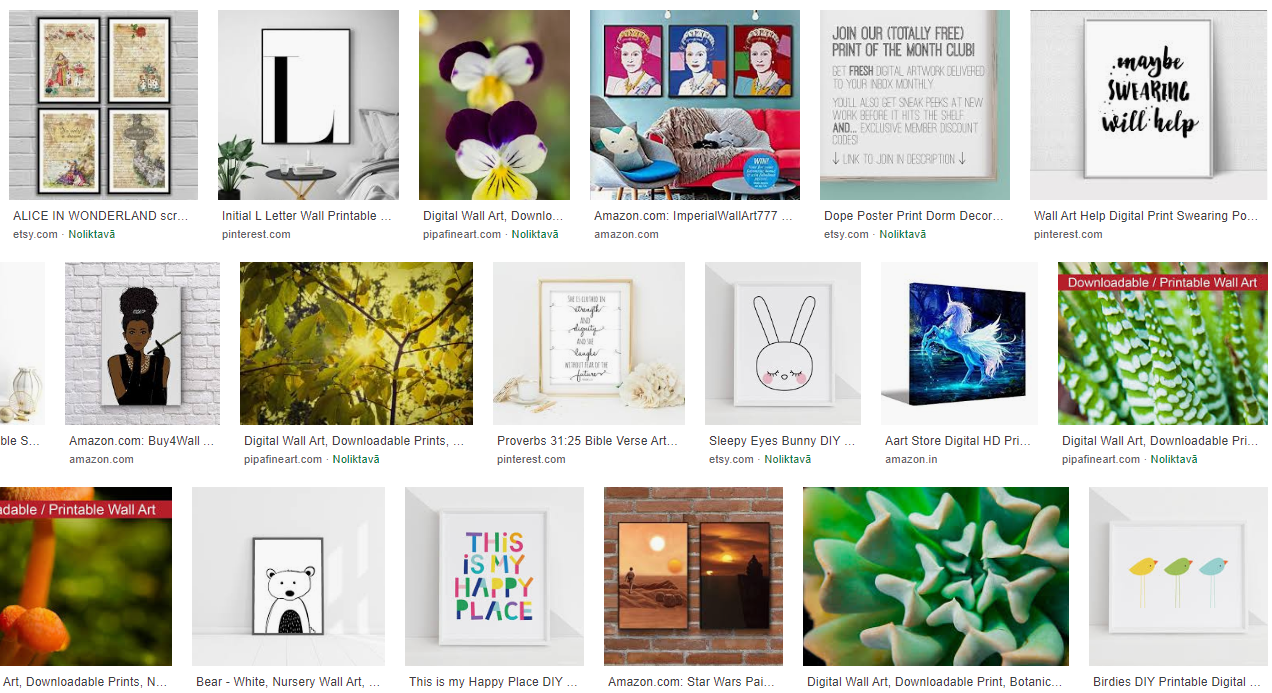The height and width of the screenshot is (693, 1272).
Task: Select the purple pansy flower photo
Action: (x=494, y=105)
